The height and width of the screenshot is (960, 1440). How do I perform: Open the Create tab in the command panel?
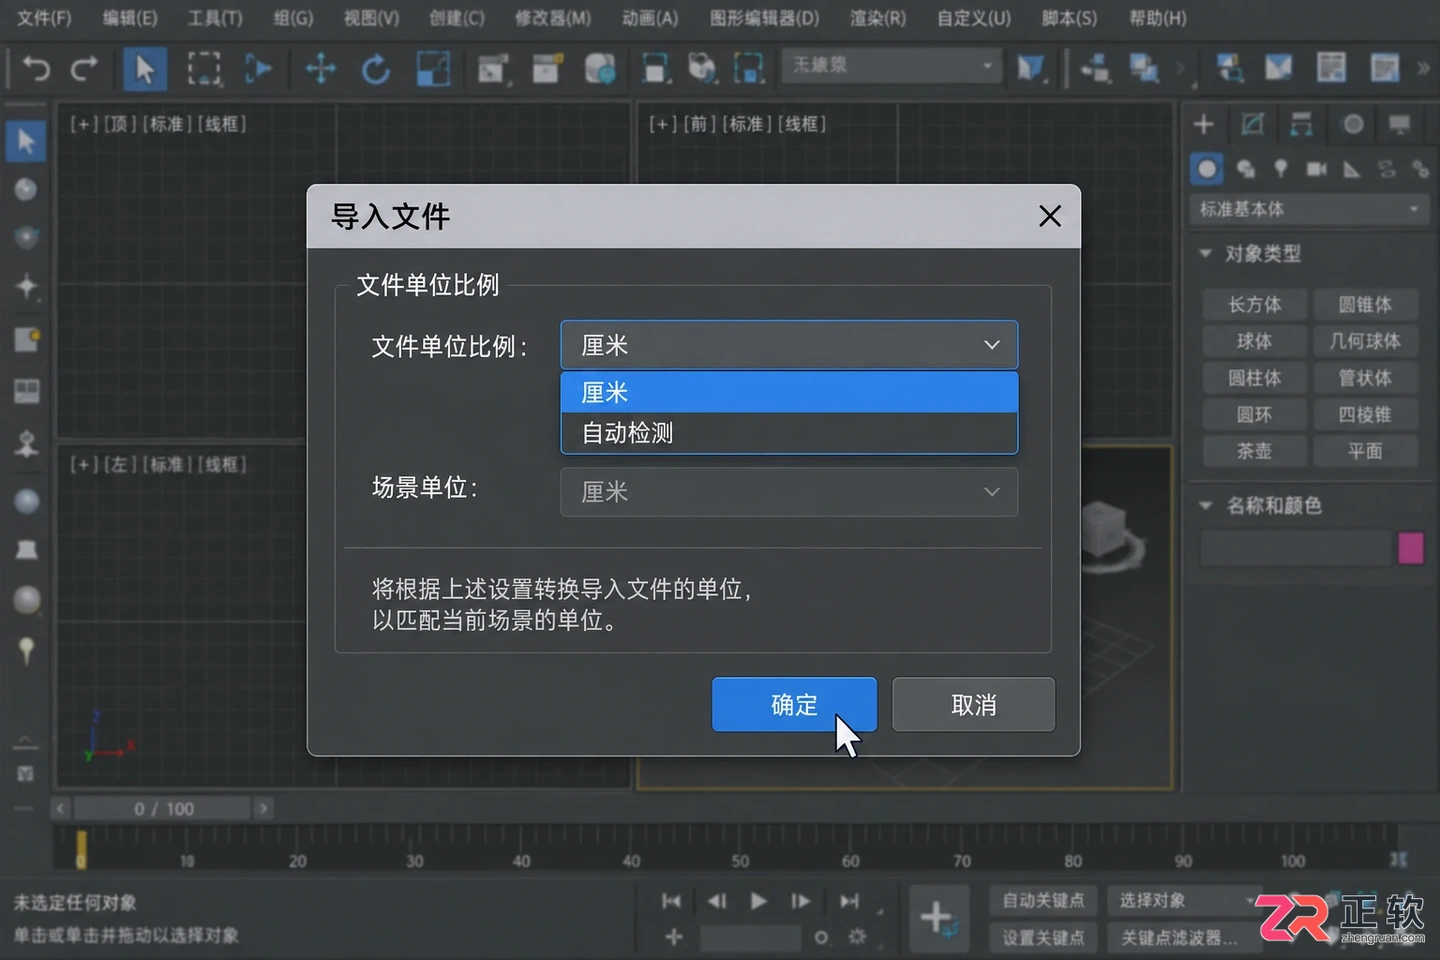tap(1204, 124)
